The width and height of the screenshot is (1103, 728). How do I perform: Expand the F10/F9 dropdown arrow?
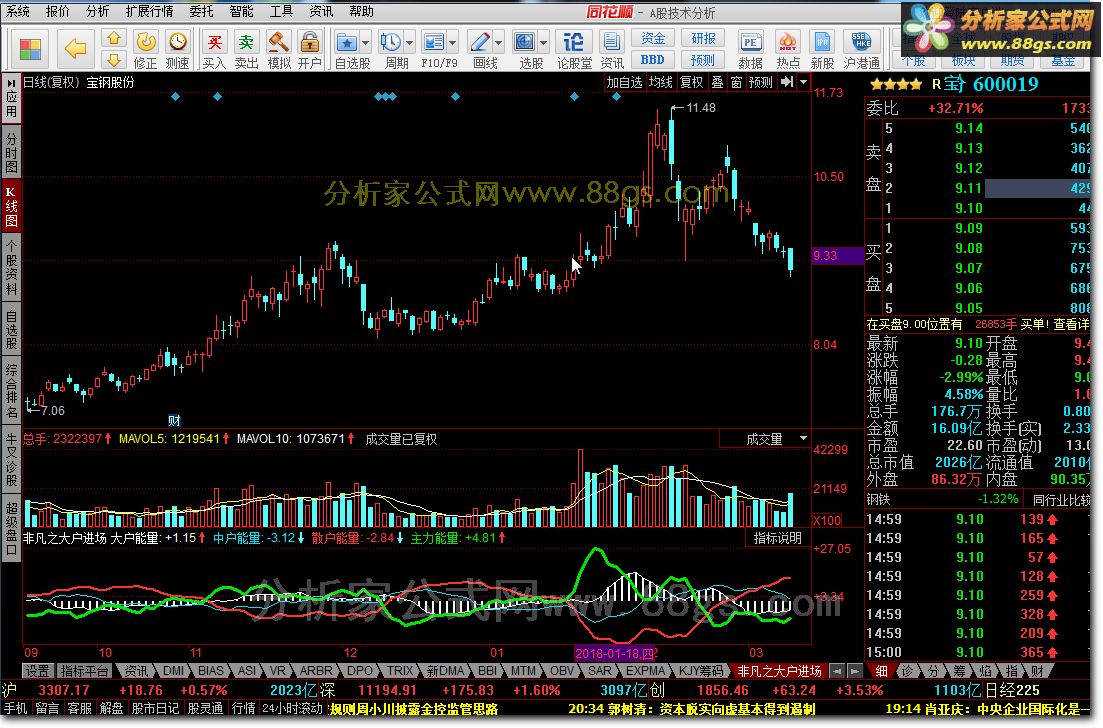pos(453,42)
